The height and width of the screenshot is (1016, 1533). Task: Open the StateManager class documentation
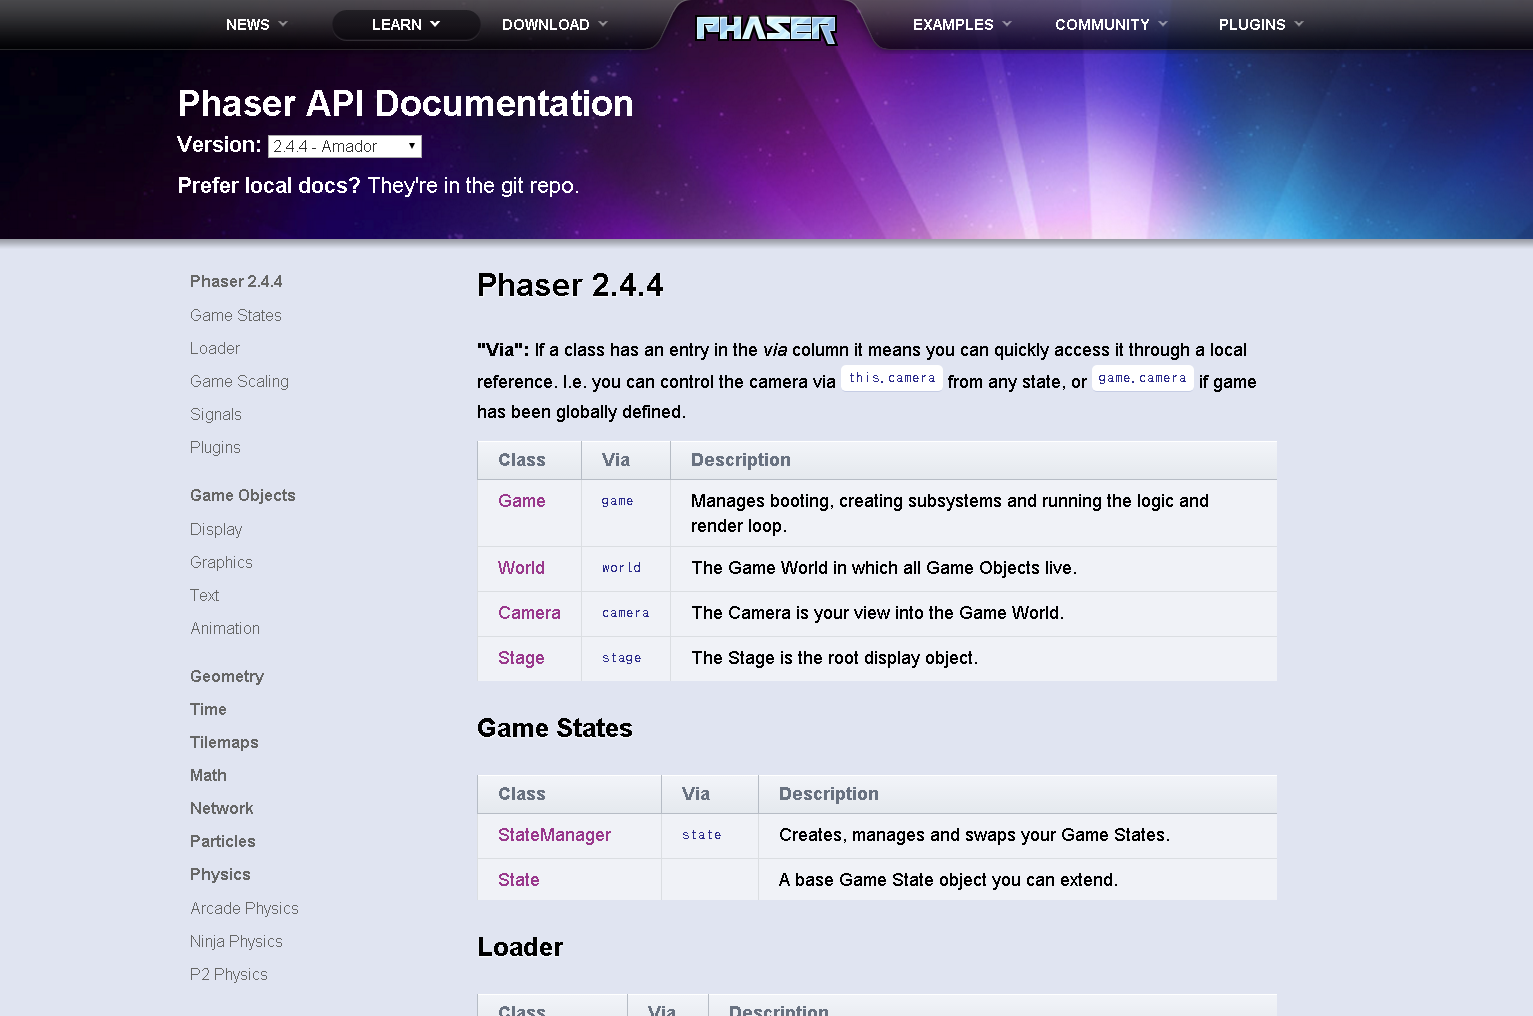point(554,835)
